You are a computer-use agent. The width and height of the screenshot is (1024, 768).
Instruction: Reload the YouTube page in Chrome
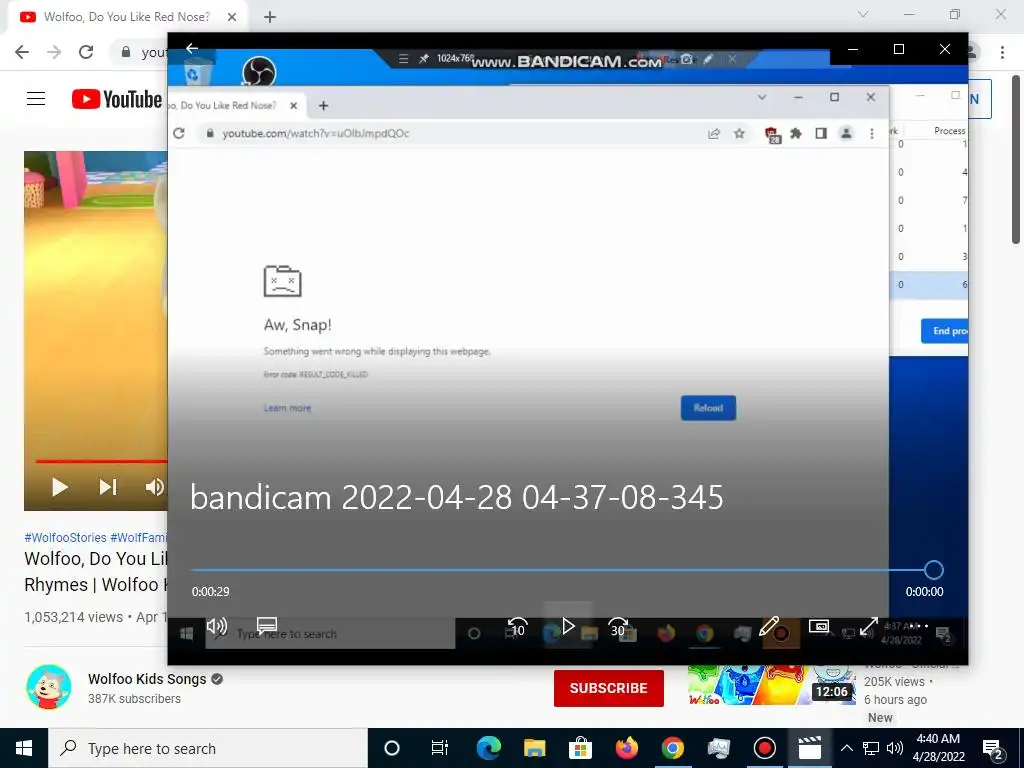[x=86, y=52]
